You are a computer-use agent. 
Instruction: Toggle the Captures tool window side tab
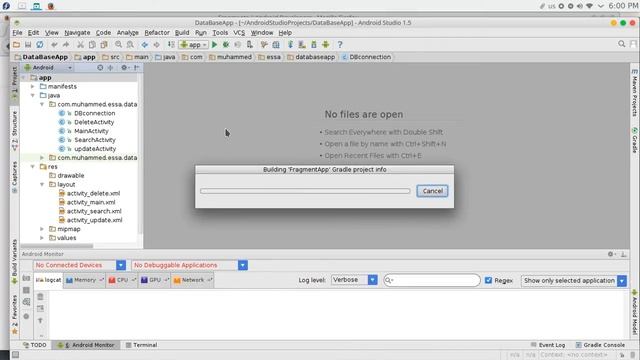15,177
